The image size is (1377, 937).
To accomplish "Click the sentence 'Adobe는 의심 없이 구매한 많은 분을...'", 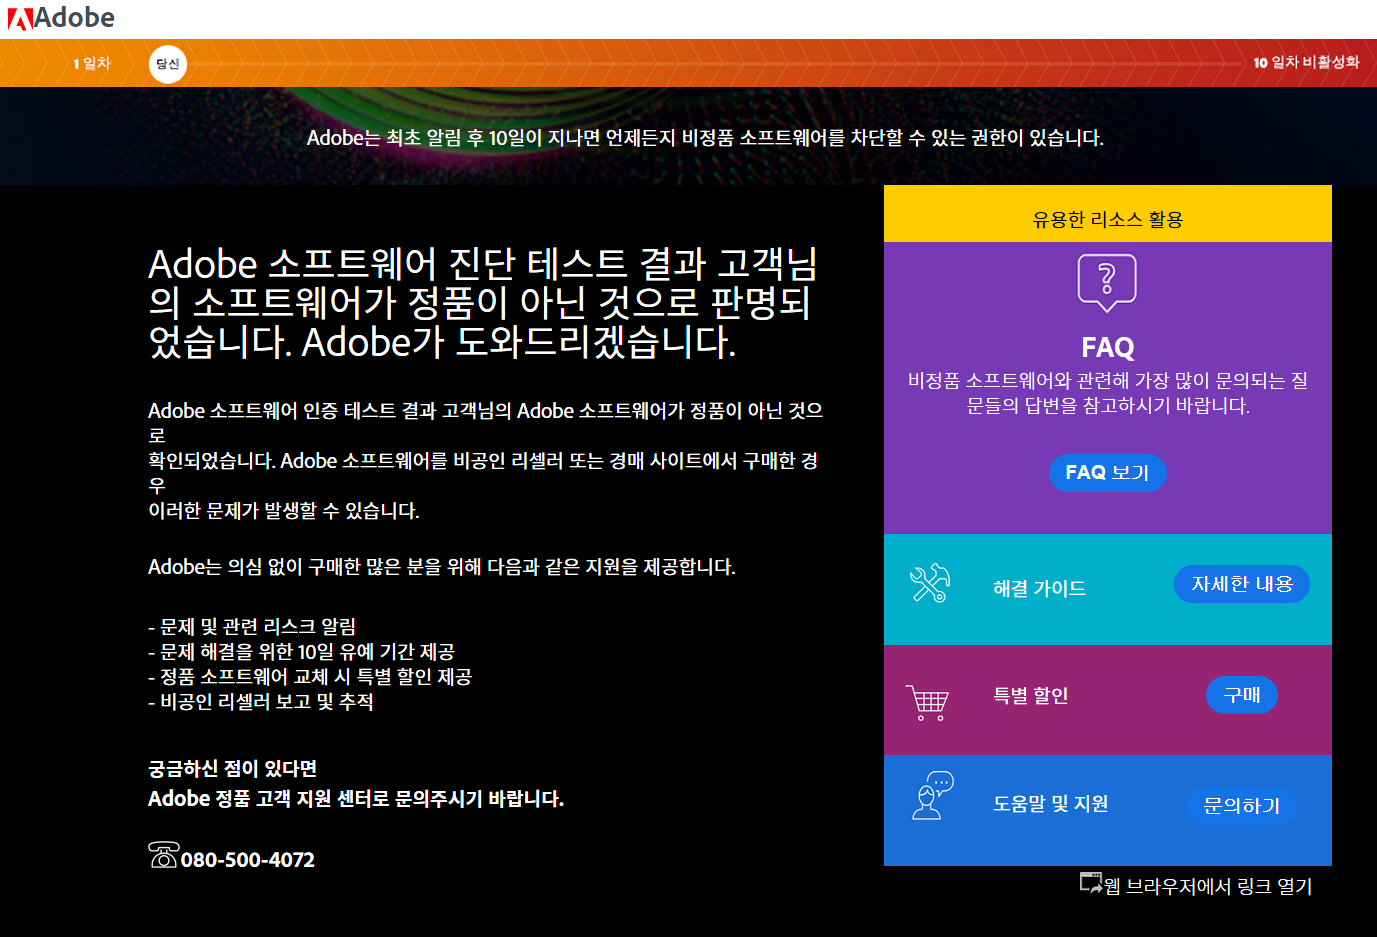I will (x=442, y=567).
